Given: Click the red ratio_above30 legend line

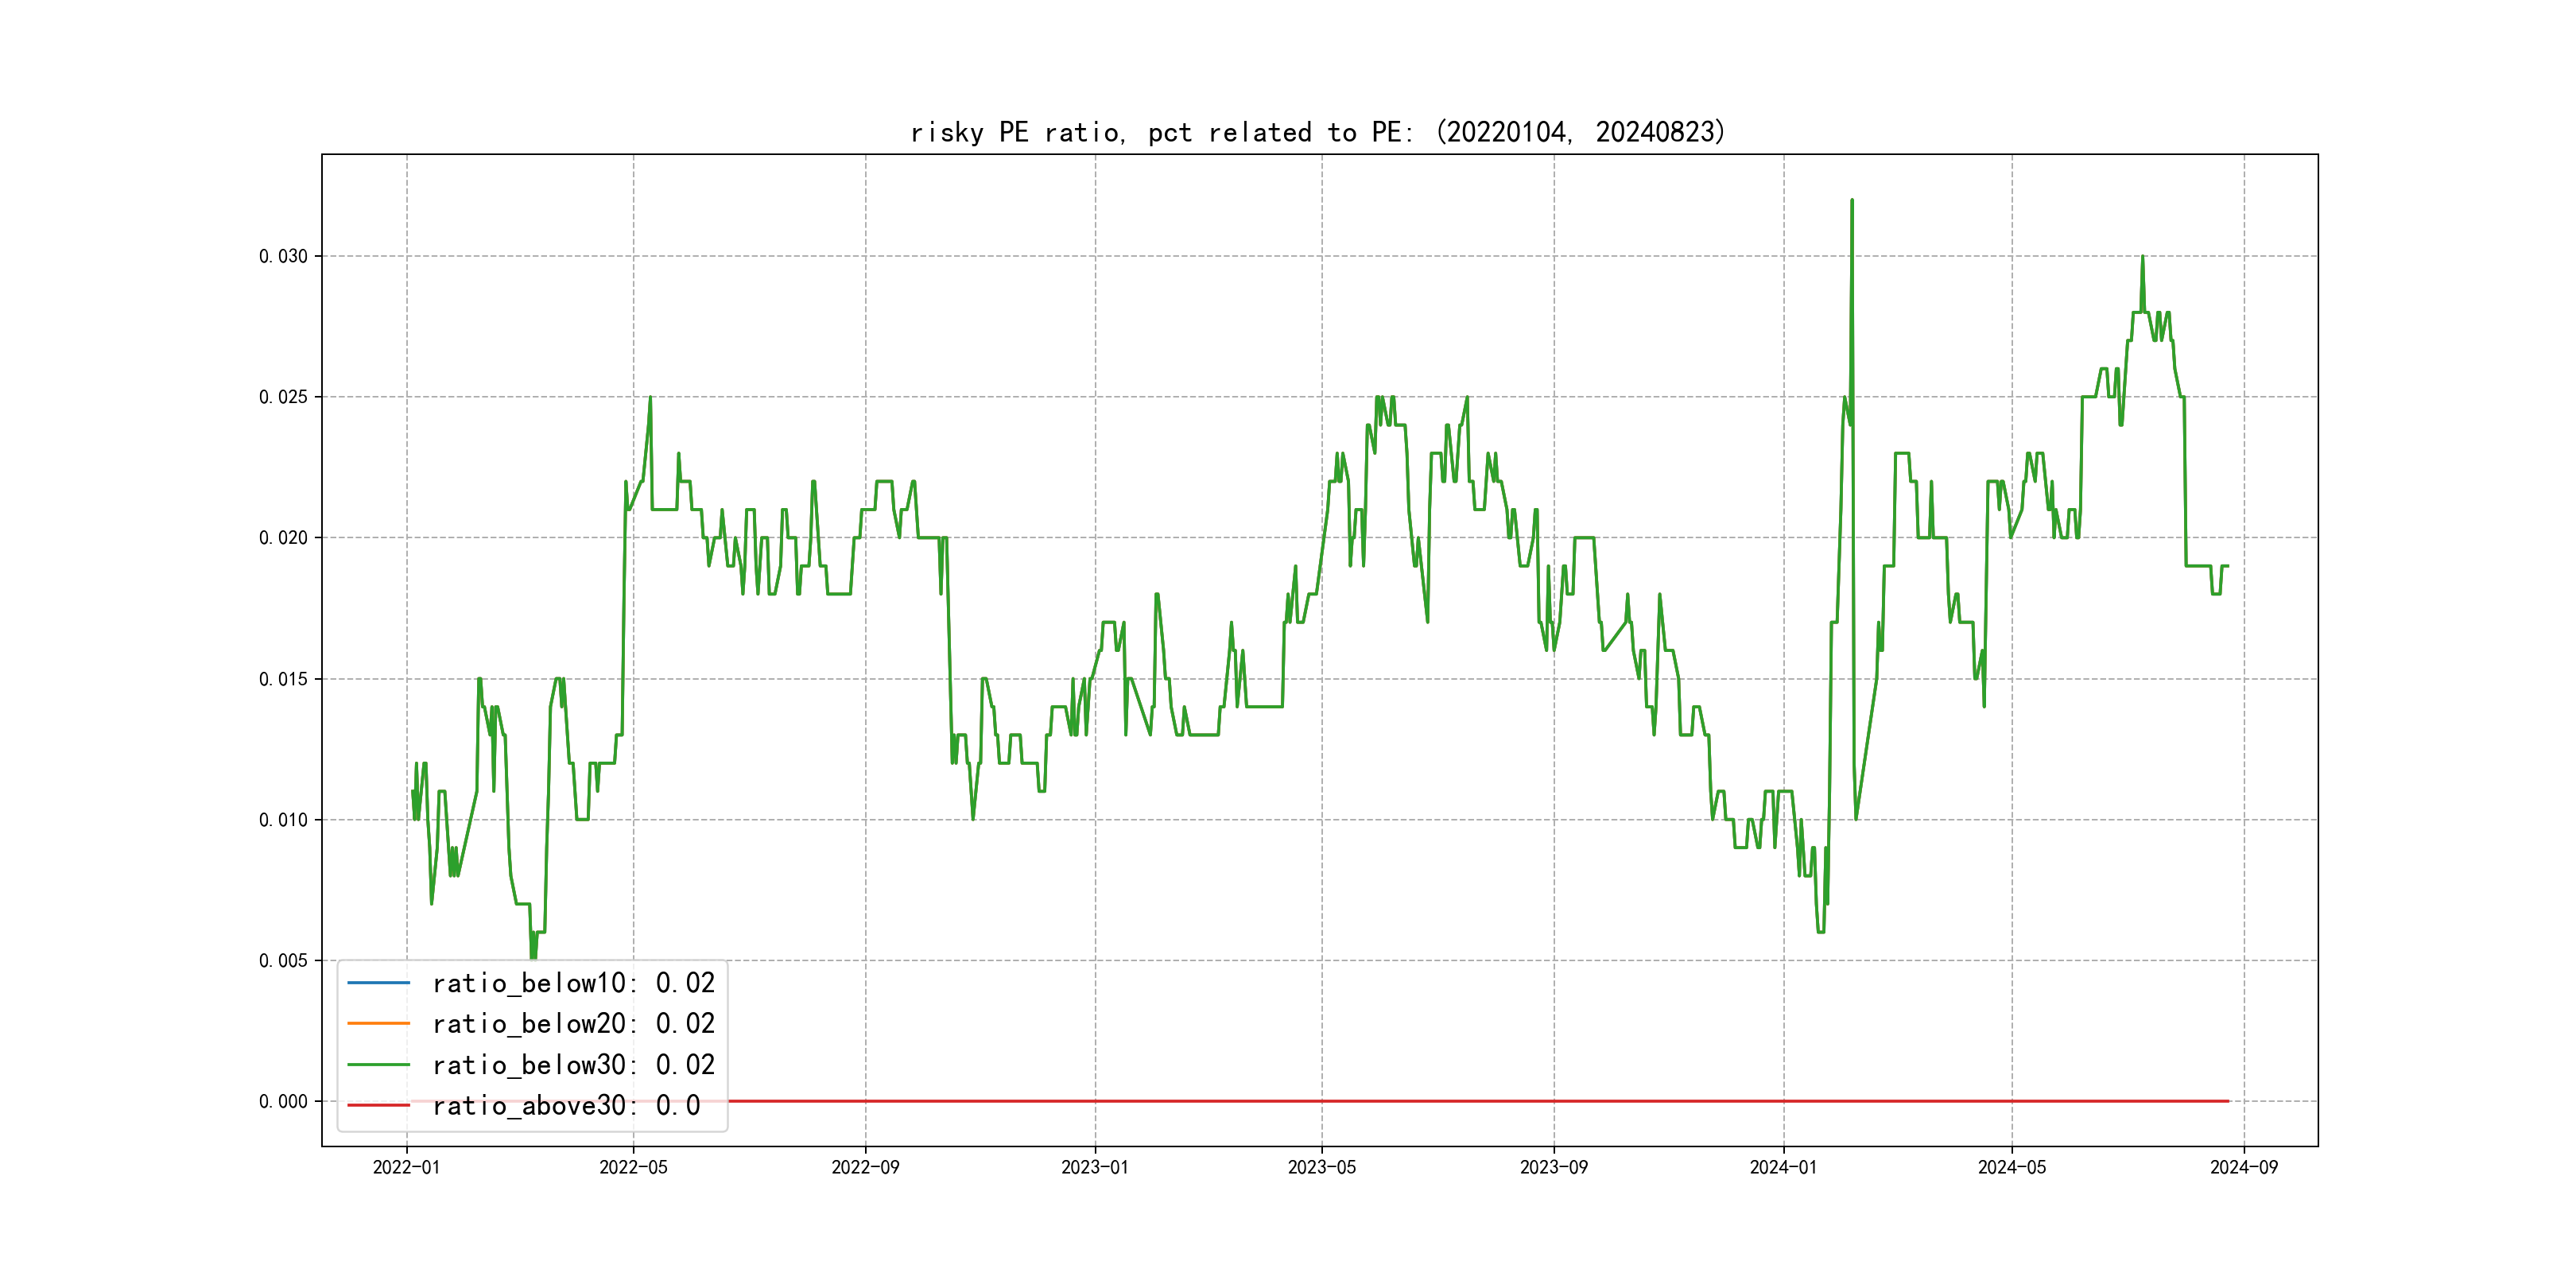Looking at the screenshot, I should pyautogui.click(x=378, y=1106).
